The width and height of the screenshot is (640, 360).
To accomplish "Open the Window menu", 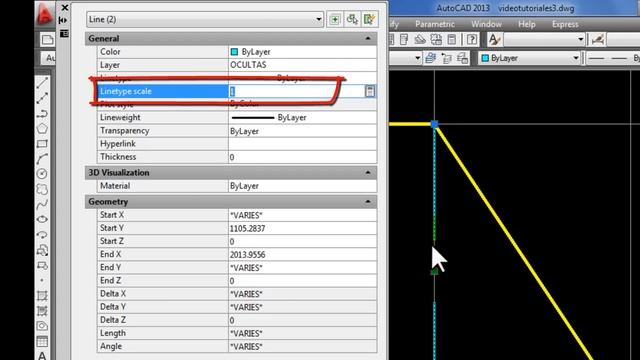I will point(486,24).
